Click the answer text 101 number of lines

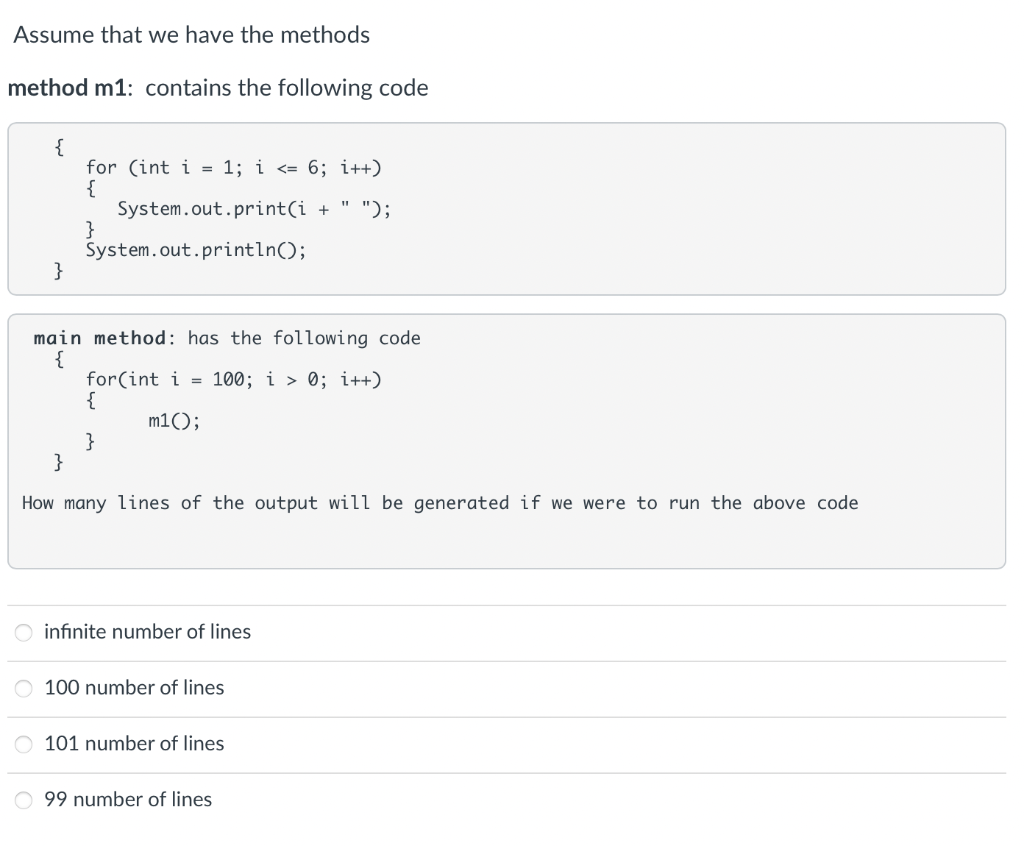tap(135, 744)
